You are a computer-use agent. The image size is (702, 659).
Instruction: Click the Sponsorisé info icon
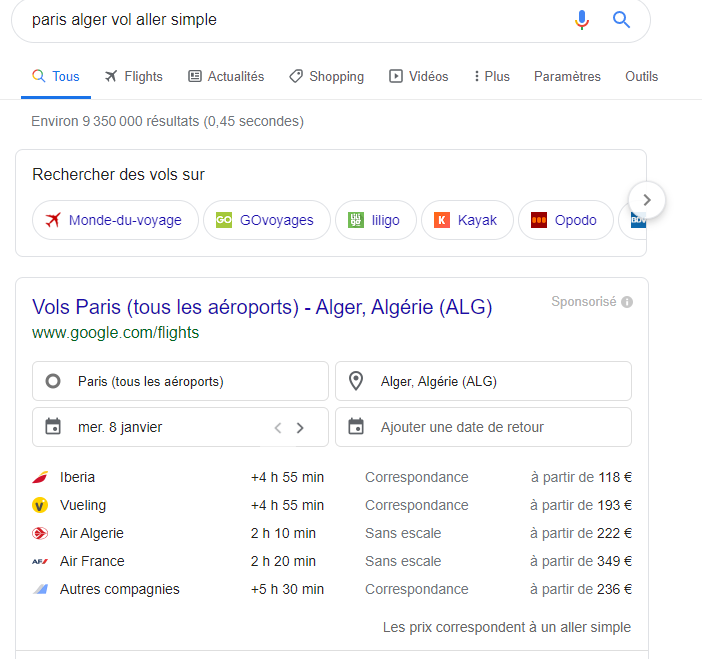coord(627,302)
